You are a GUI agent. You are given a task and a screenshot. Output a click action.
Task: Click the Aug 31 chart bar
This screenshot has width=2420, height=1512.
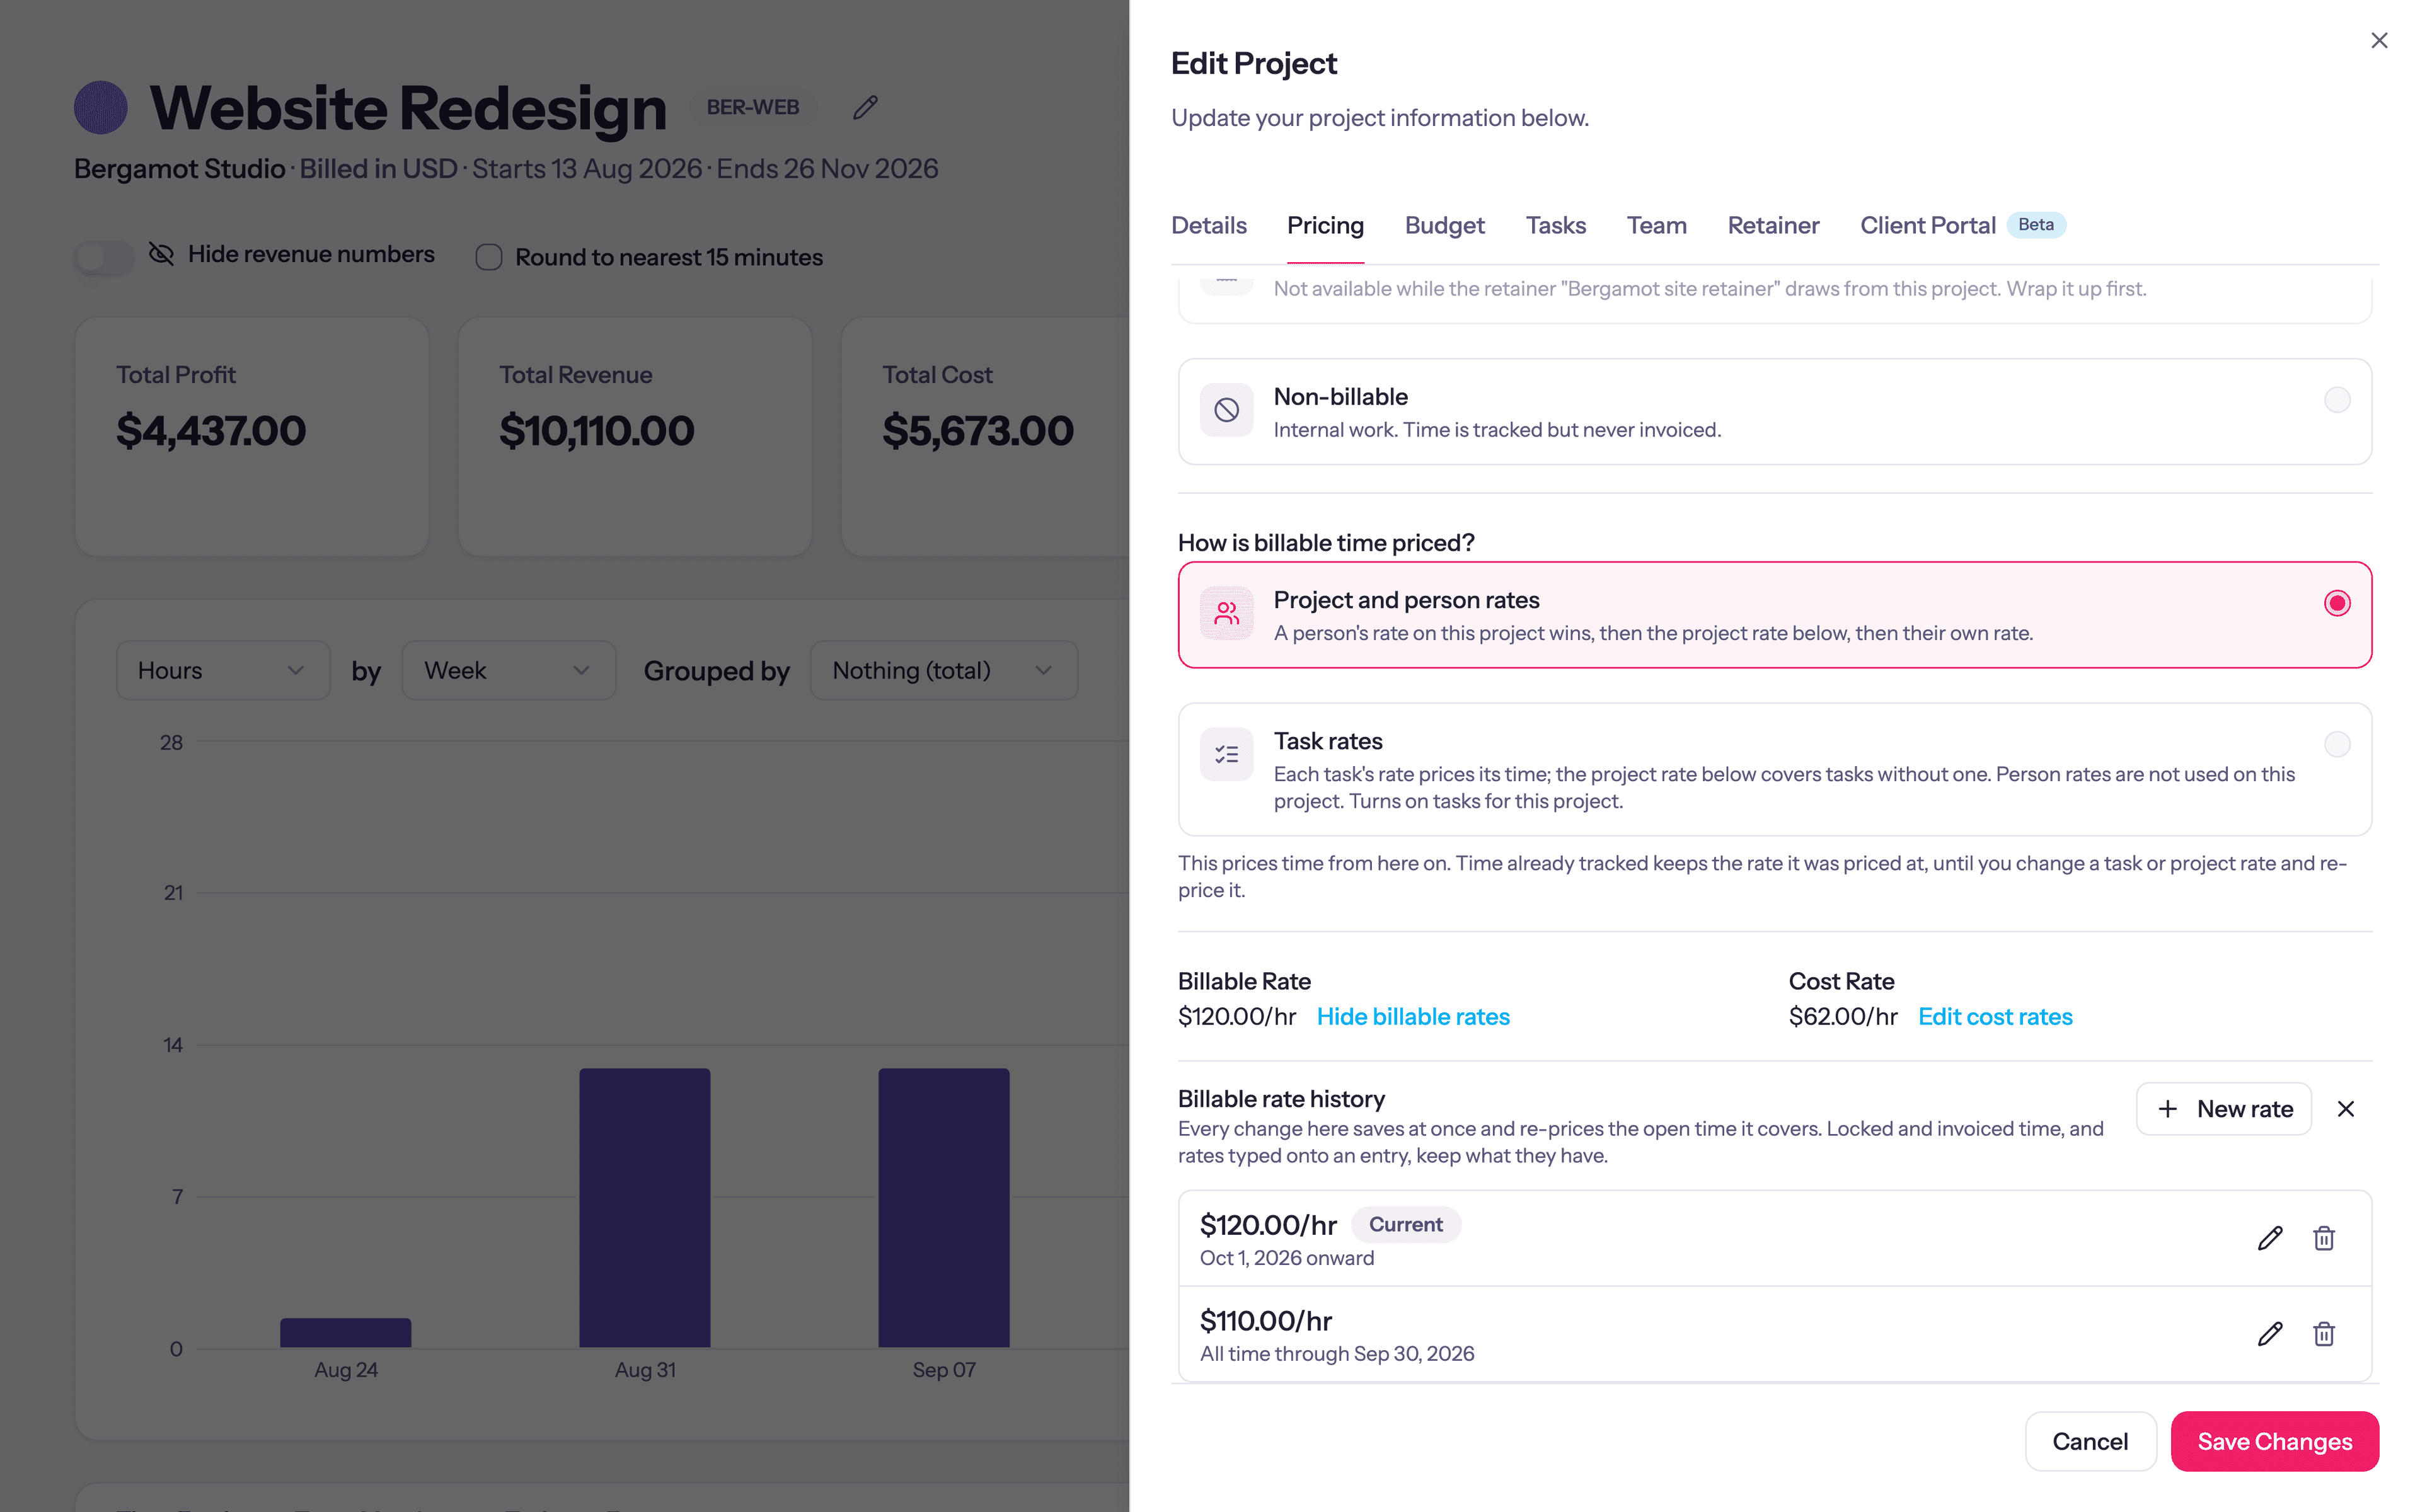pyautogui.click(x=645, y=1207)
